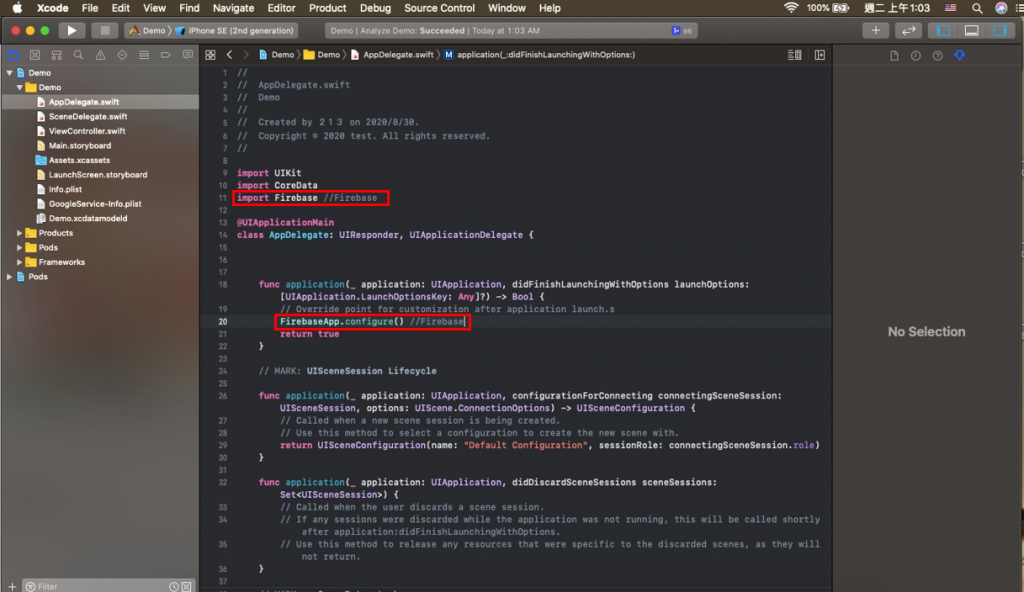Choose the Demo scheme in toolbar
Screen dimensions: 1024x592
(x=147, y=30)
